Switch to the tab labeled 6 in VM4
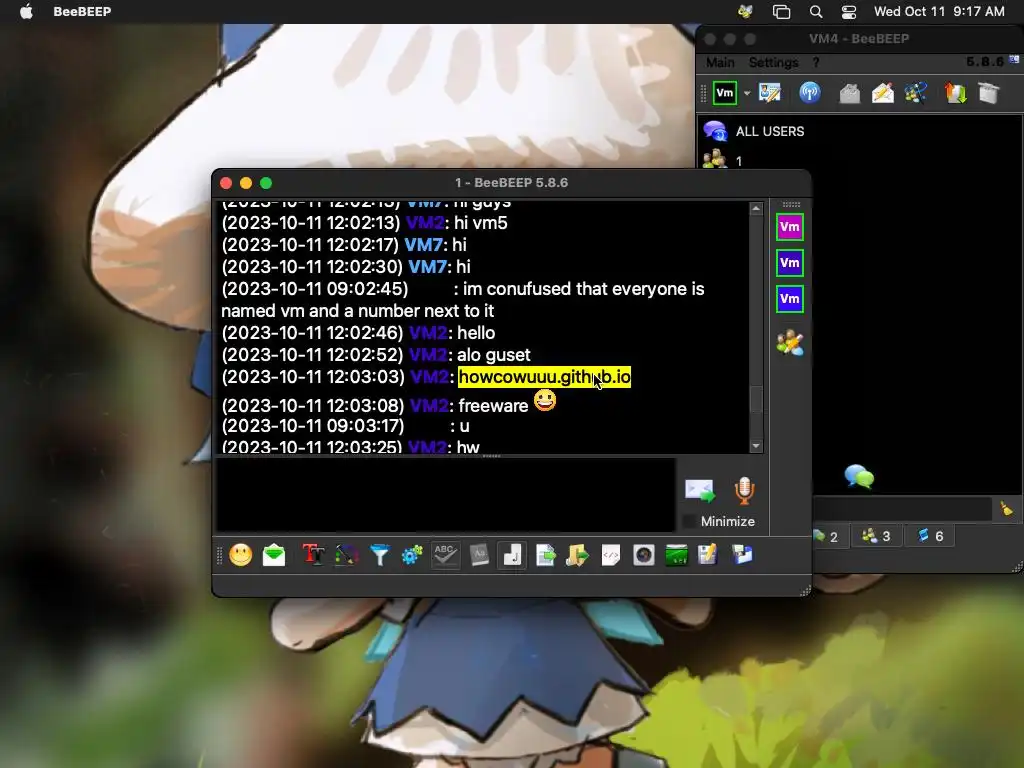 click(x=930, y=536)
